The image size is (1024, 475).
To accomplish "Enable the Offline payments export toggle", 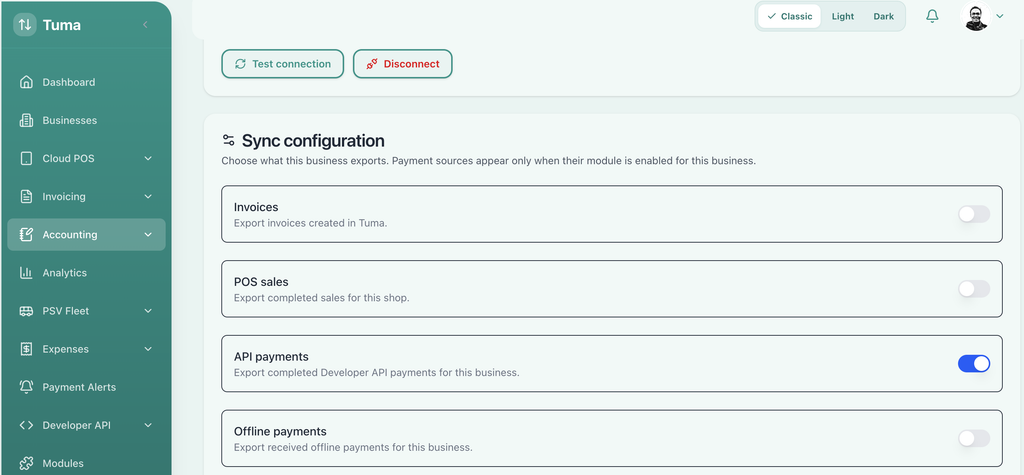I will pyautogui.click(x=974, y=438).
